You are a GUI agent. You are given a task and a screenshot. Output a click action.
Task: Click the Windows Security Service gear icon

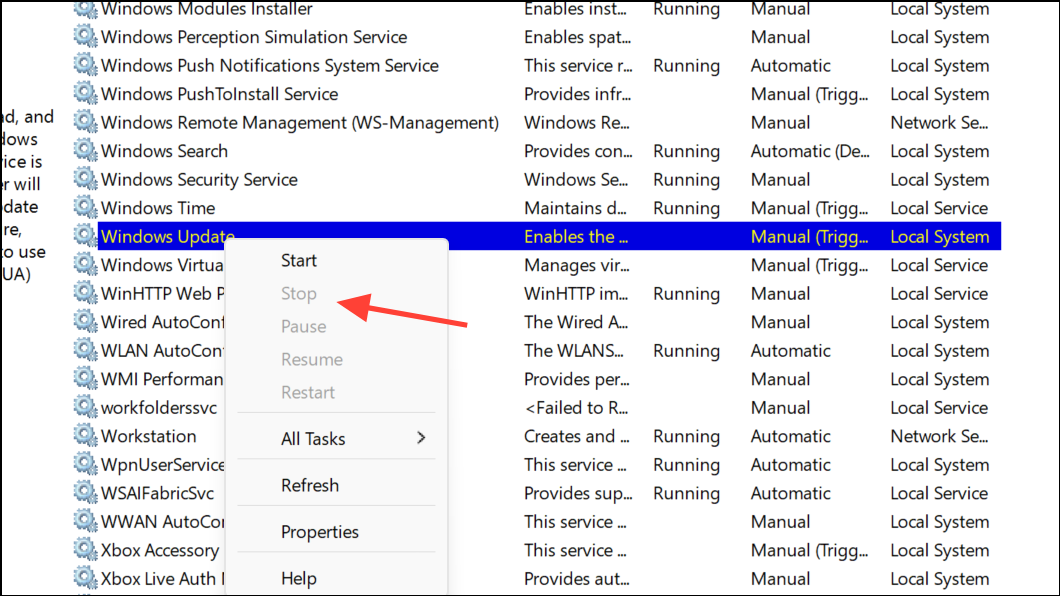(x=85, y=179)
